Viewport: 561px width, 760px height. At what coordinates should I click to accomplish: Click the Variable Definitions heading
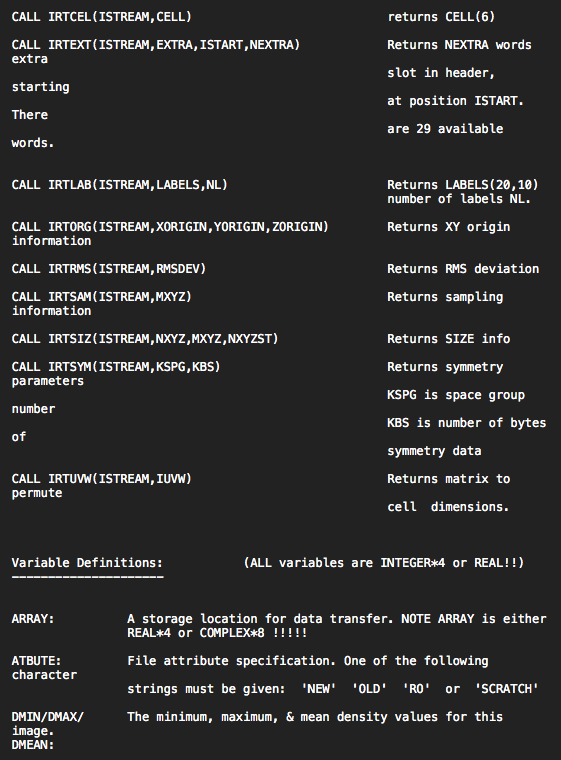click(x=87, y=563)
